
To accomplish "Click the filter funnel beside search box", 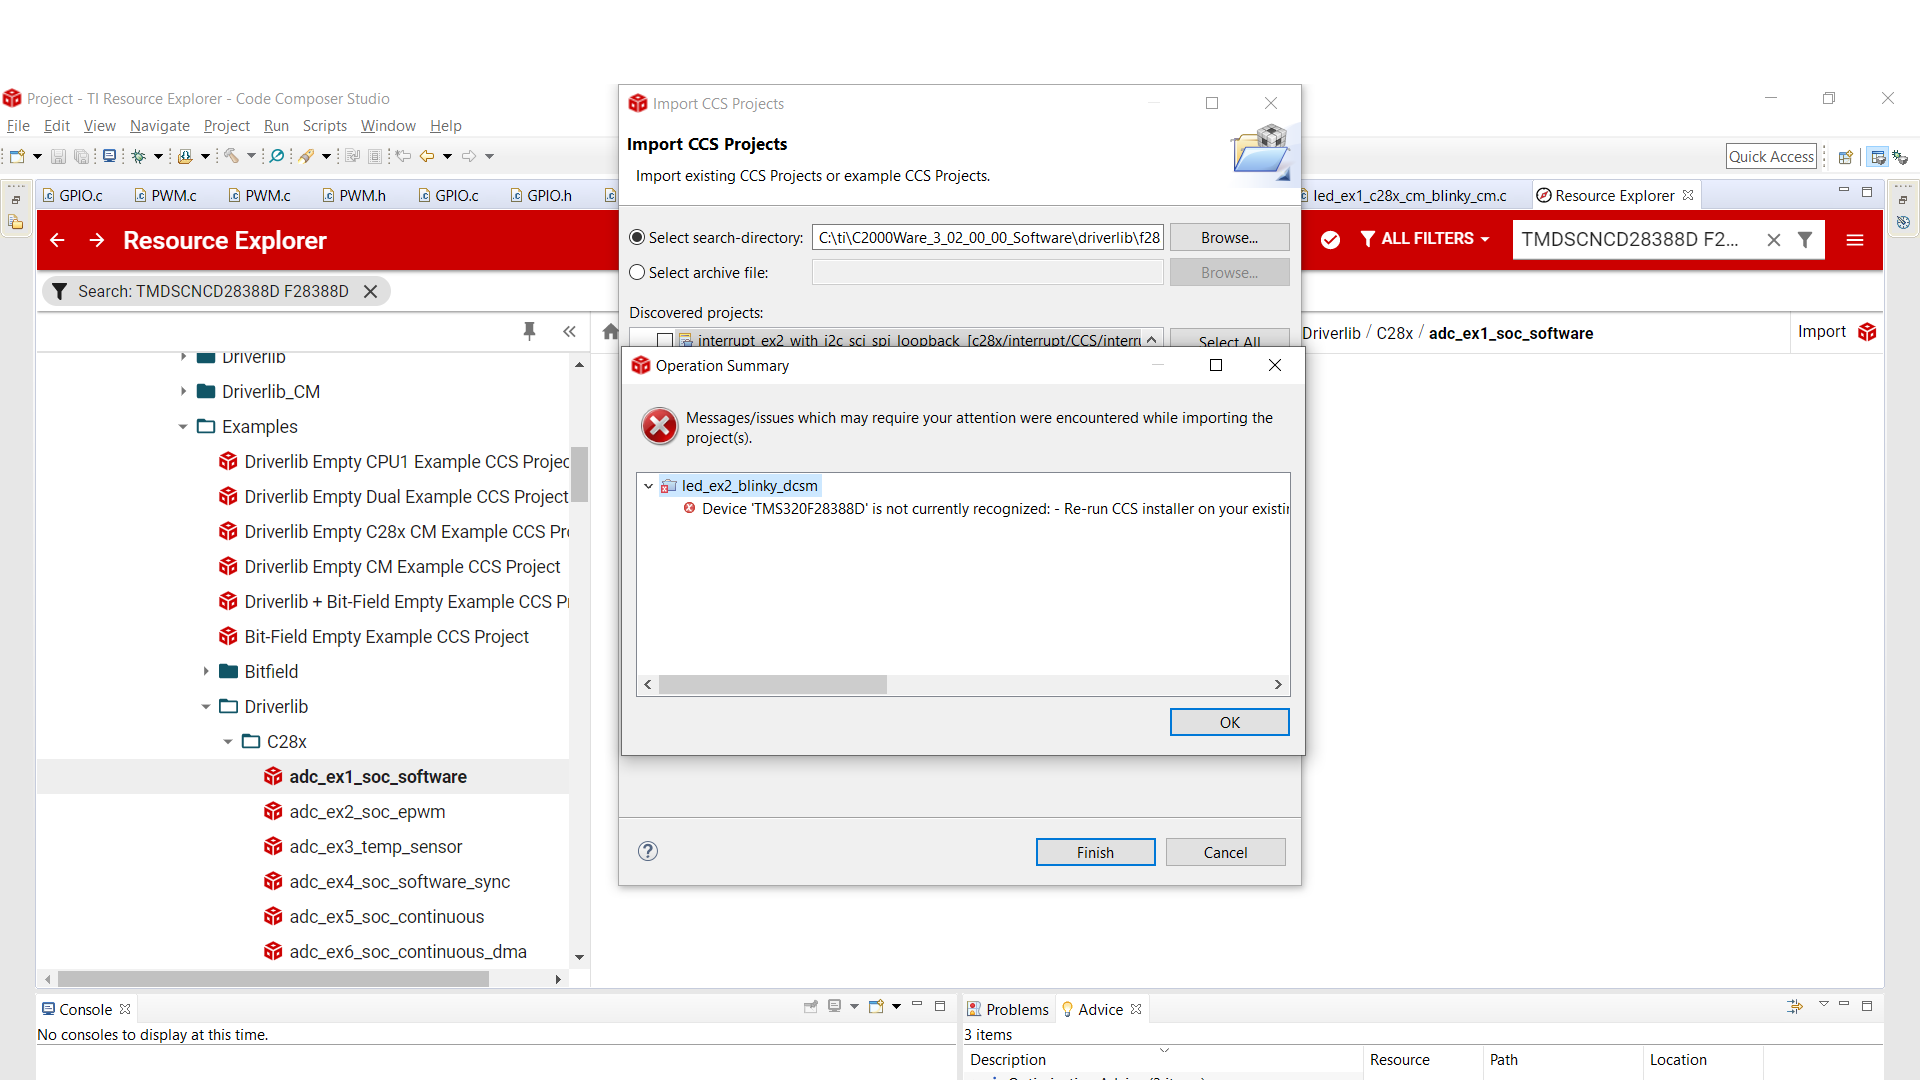I will tap(1805, 240).
